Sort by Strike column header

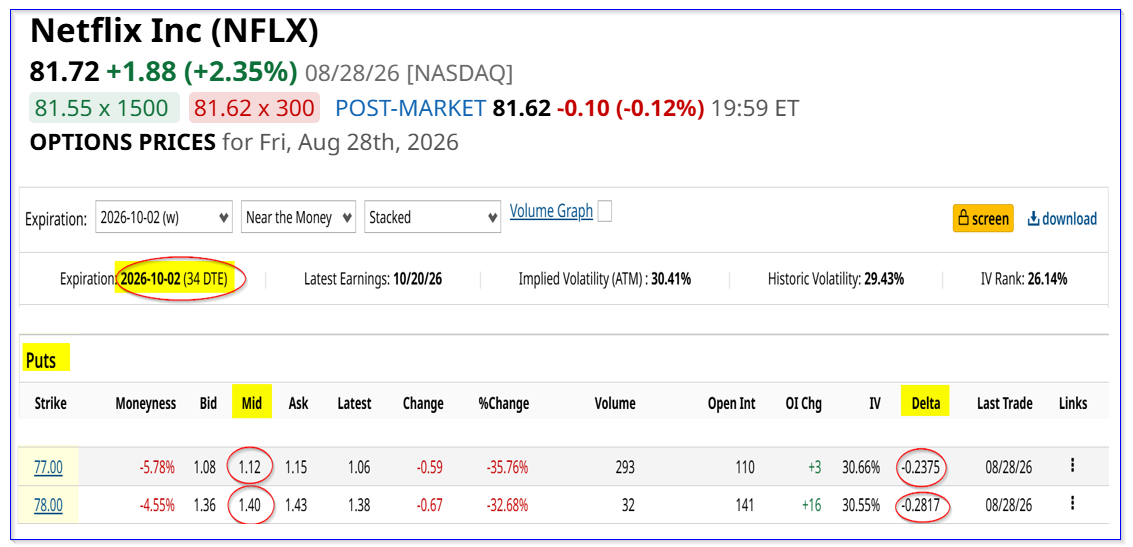tap(50, 403)
